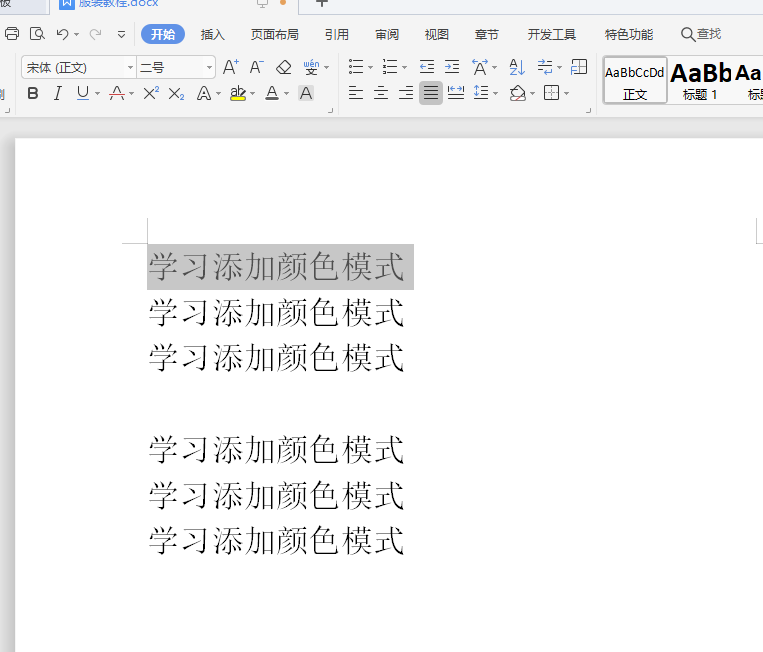Center align text
This screenshot has width=763, height=652.
tap(381, 92)
